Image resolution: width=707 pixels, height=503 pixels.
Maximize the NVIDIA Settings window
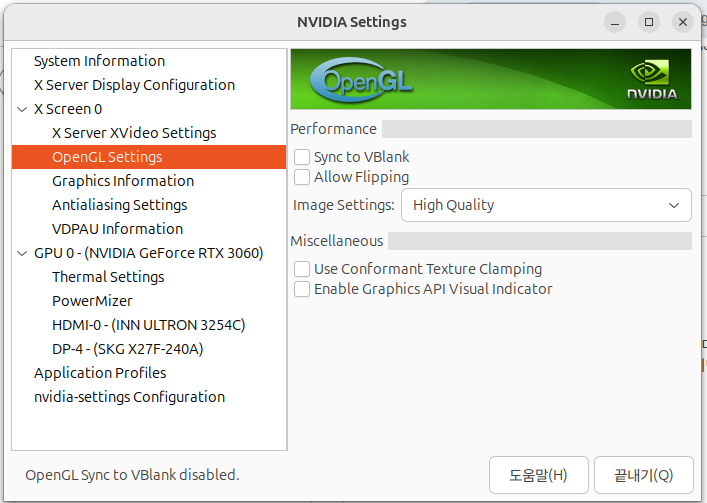649,22
